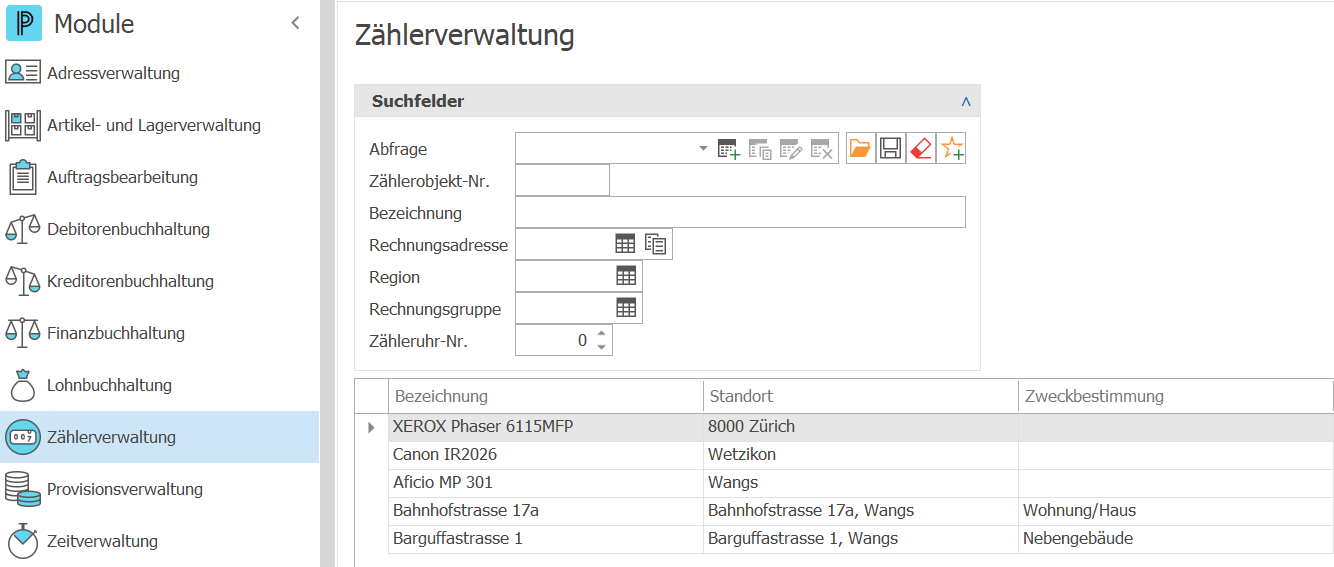Select Zählerverwaltung counter icon

click(x=23, y=437)
